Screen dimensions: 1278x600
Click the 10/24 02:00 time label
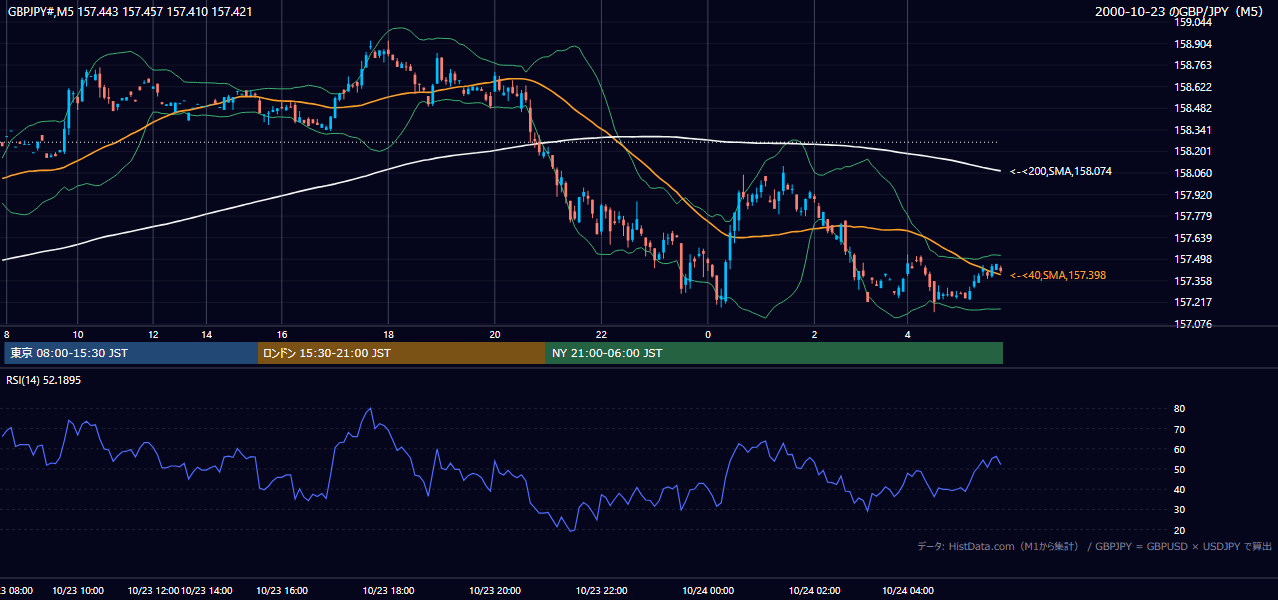click(x=814, y=591)
